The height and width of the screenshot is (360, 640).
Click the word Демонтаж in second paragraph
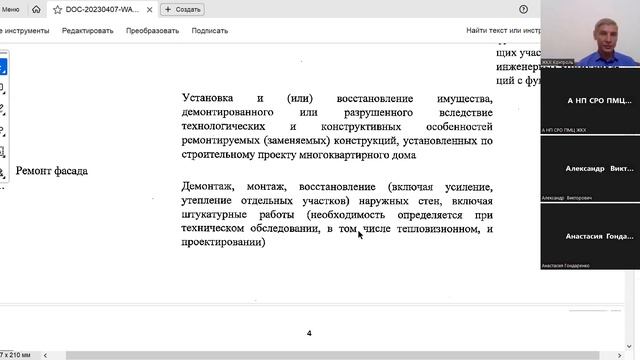pyautogui.click(x=207, y=187)
